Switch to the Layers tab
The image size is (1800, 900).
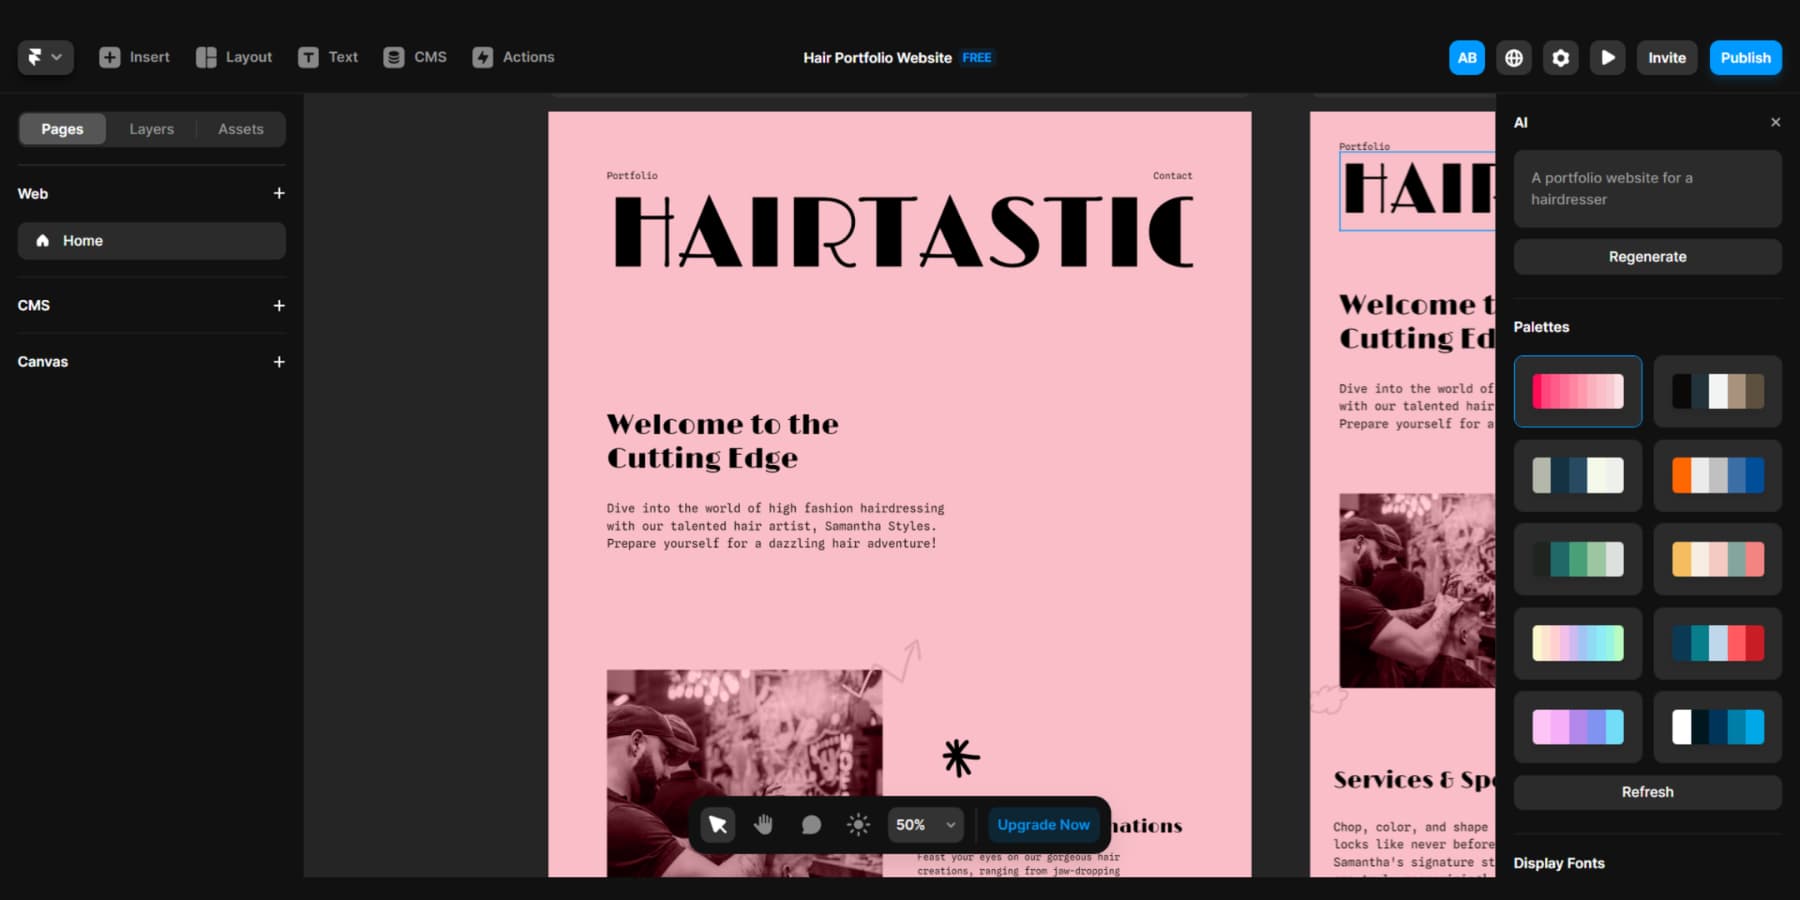coord(151,128)
